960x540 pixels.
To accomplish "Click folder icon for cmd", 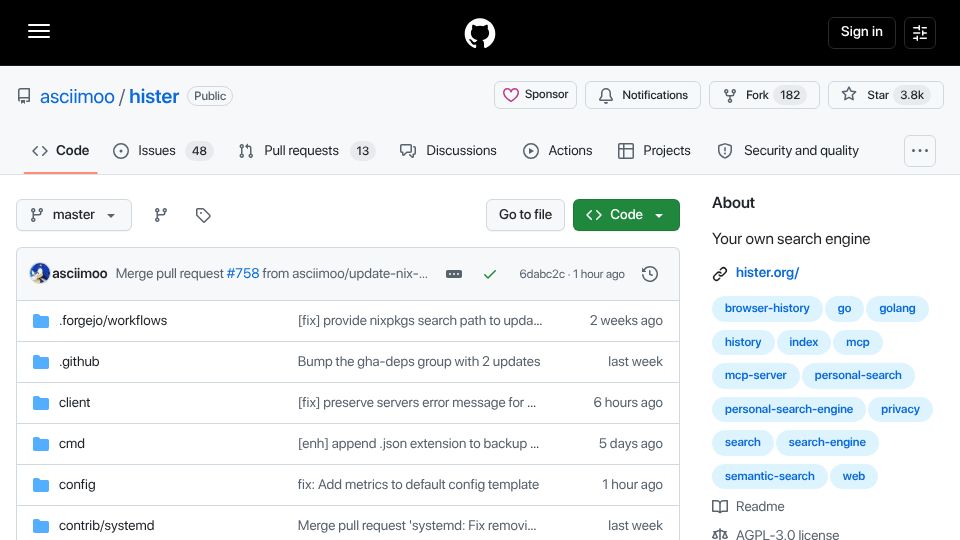I will click(41, 444).
